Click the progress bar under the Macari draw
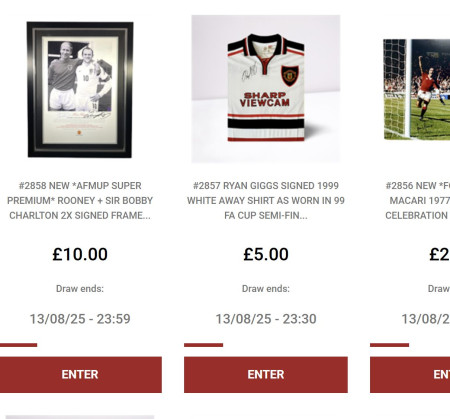Screen dimensions: 450x419 coord(410,345)
